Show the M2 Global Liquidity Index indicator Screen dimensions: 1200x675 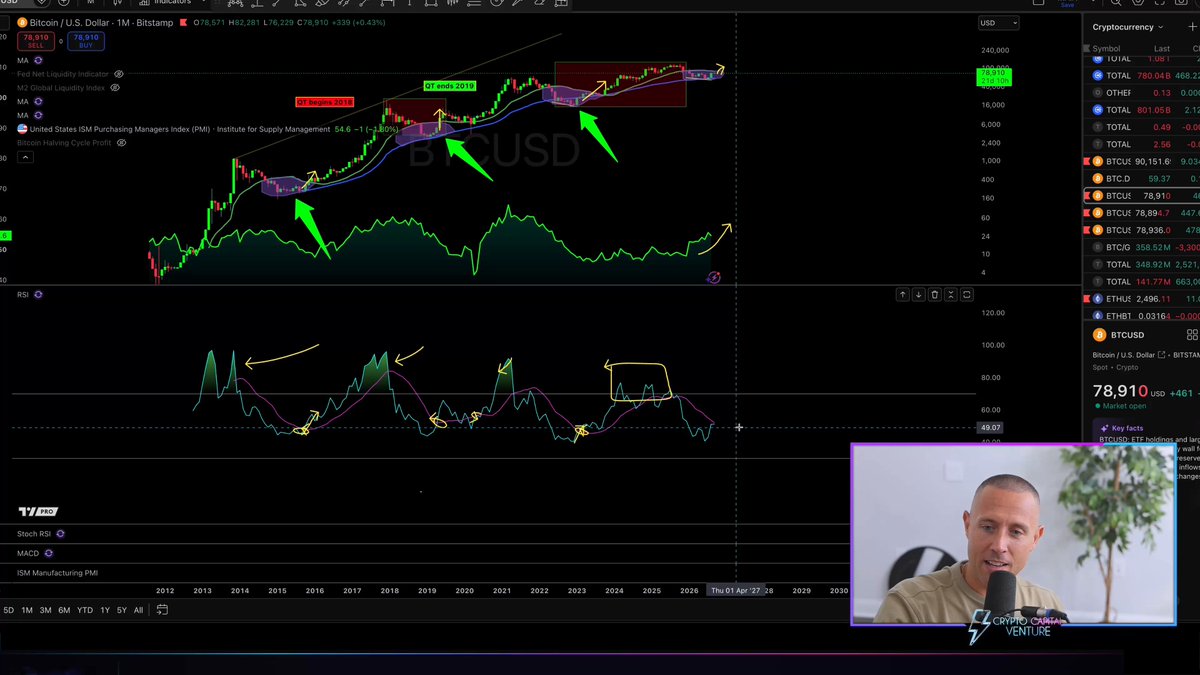113,88
